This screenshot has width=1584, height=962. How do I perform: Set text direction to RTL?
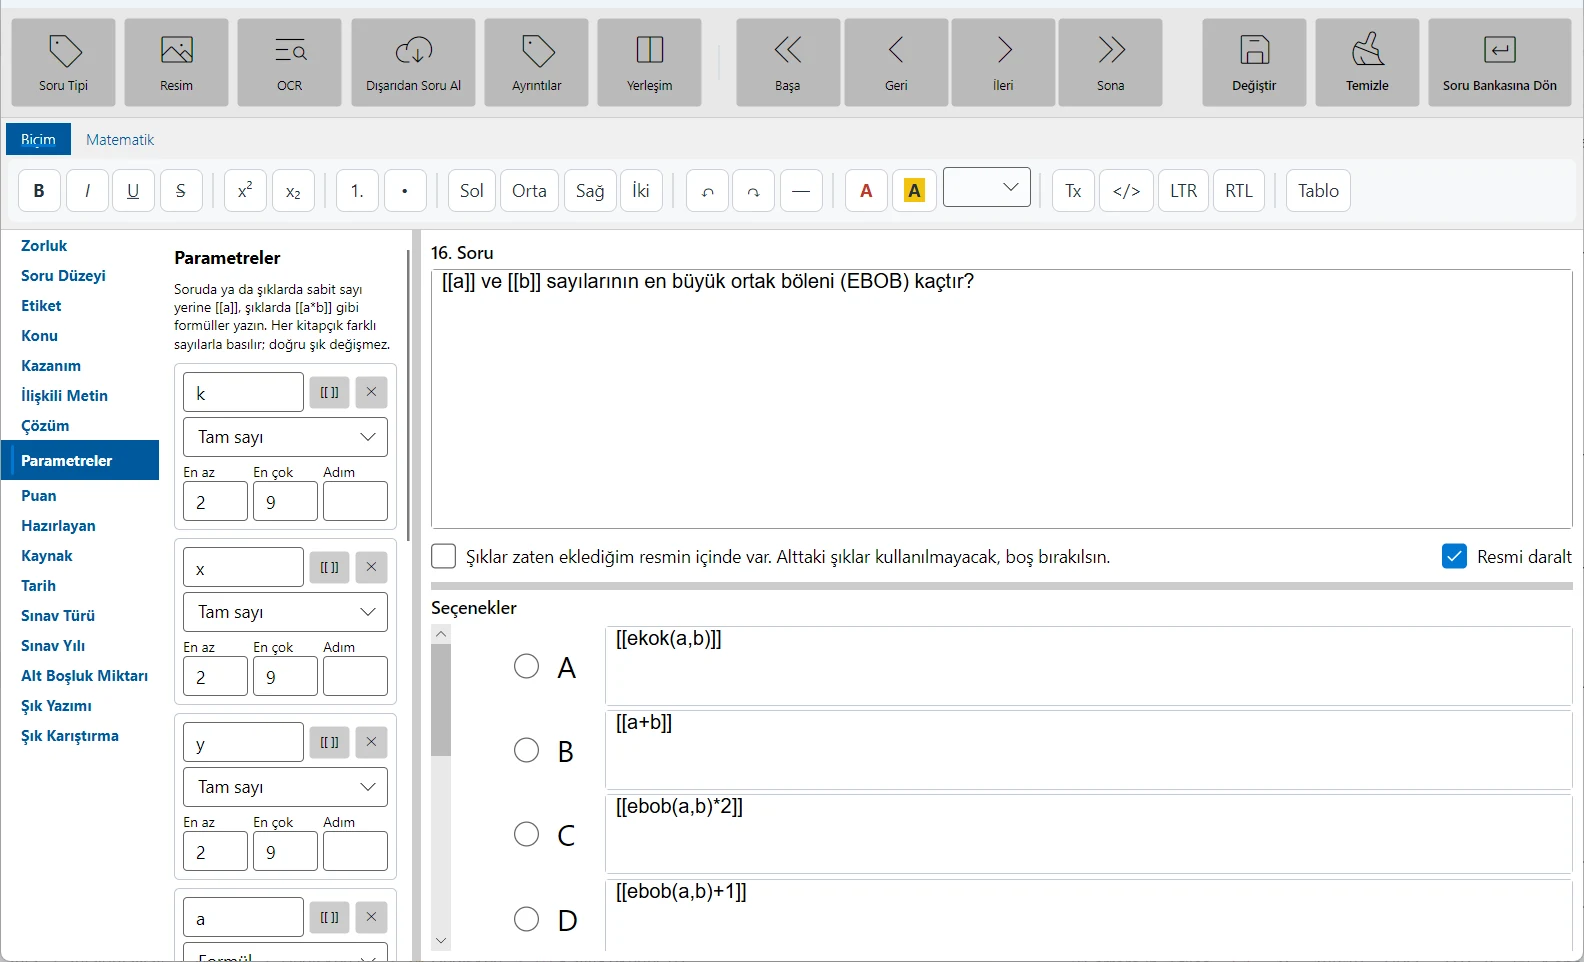pos(1239,190)
